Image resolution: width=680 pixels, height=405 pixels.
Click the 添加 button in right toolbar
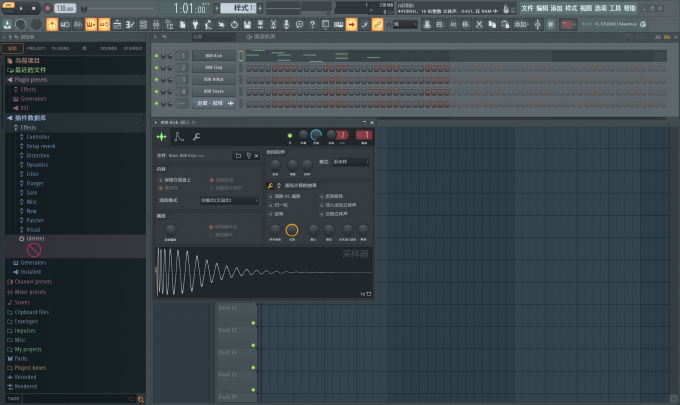point(521,25)
